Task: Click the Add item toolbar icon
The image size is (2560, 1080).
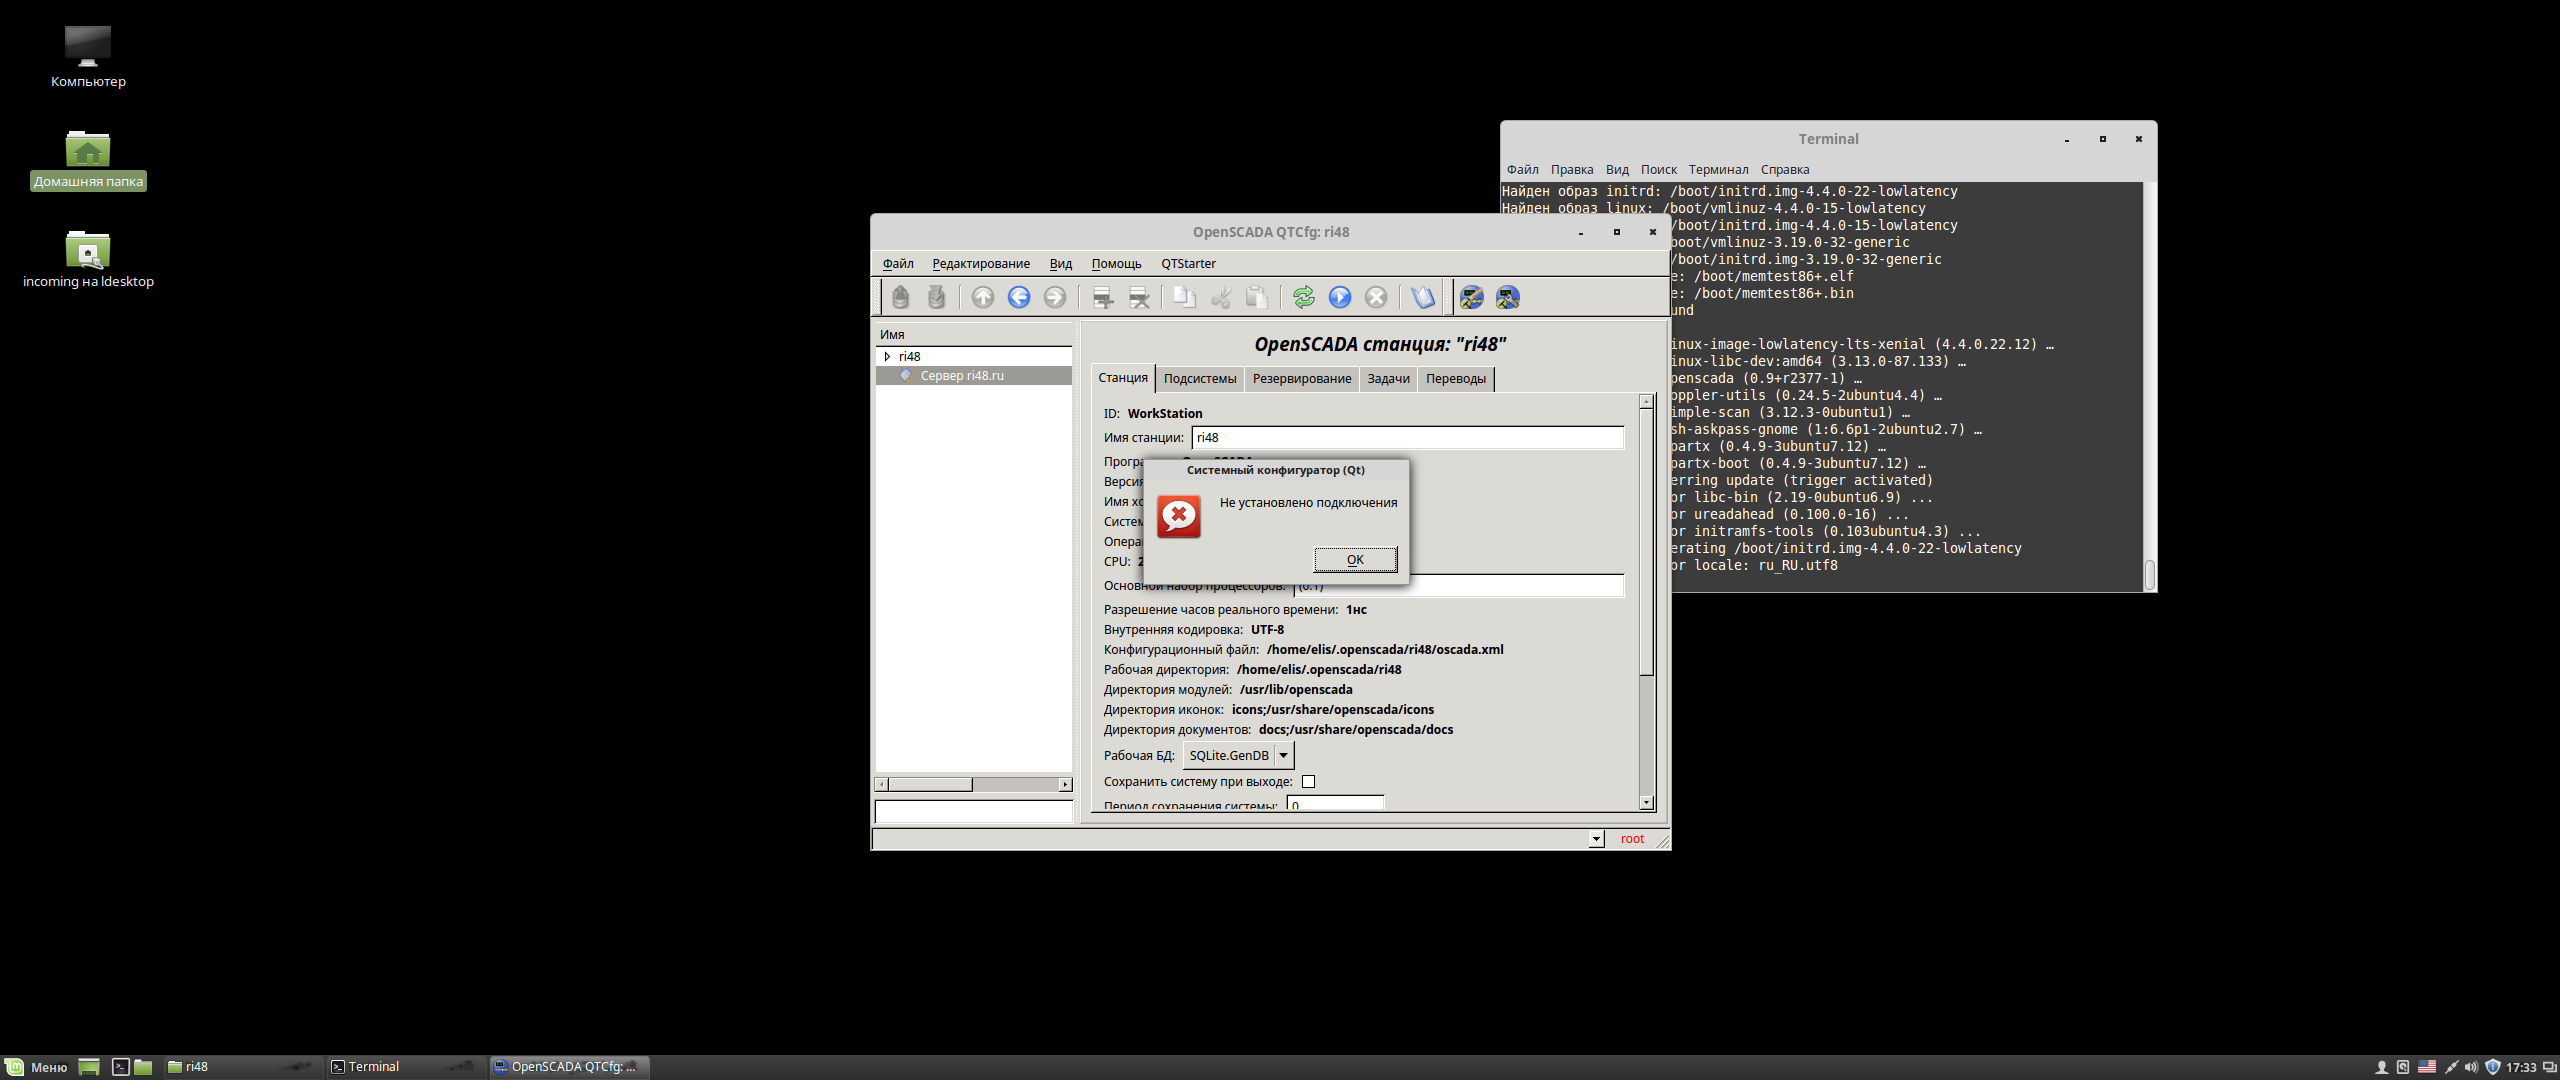Action: (1102, 297)
